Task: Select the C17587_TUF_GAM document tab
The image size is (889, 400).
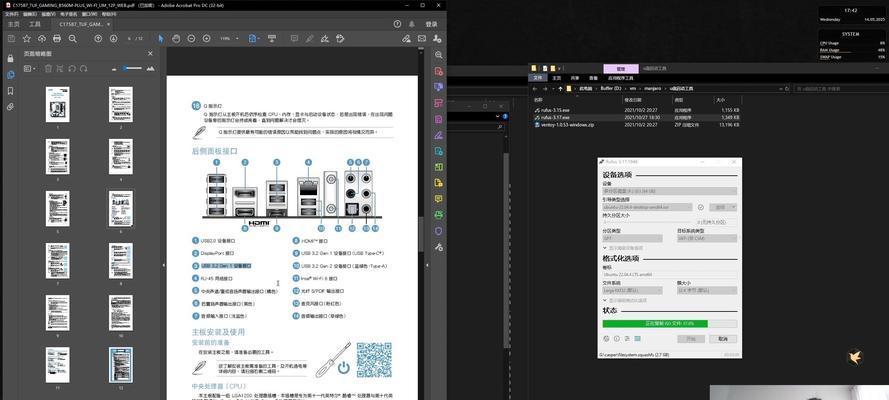Action: [x=83, y=24]
